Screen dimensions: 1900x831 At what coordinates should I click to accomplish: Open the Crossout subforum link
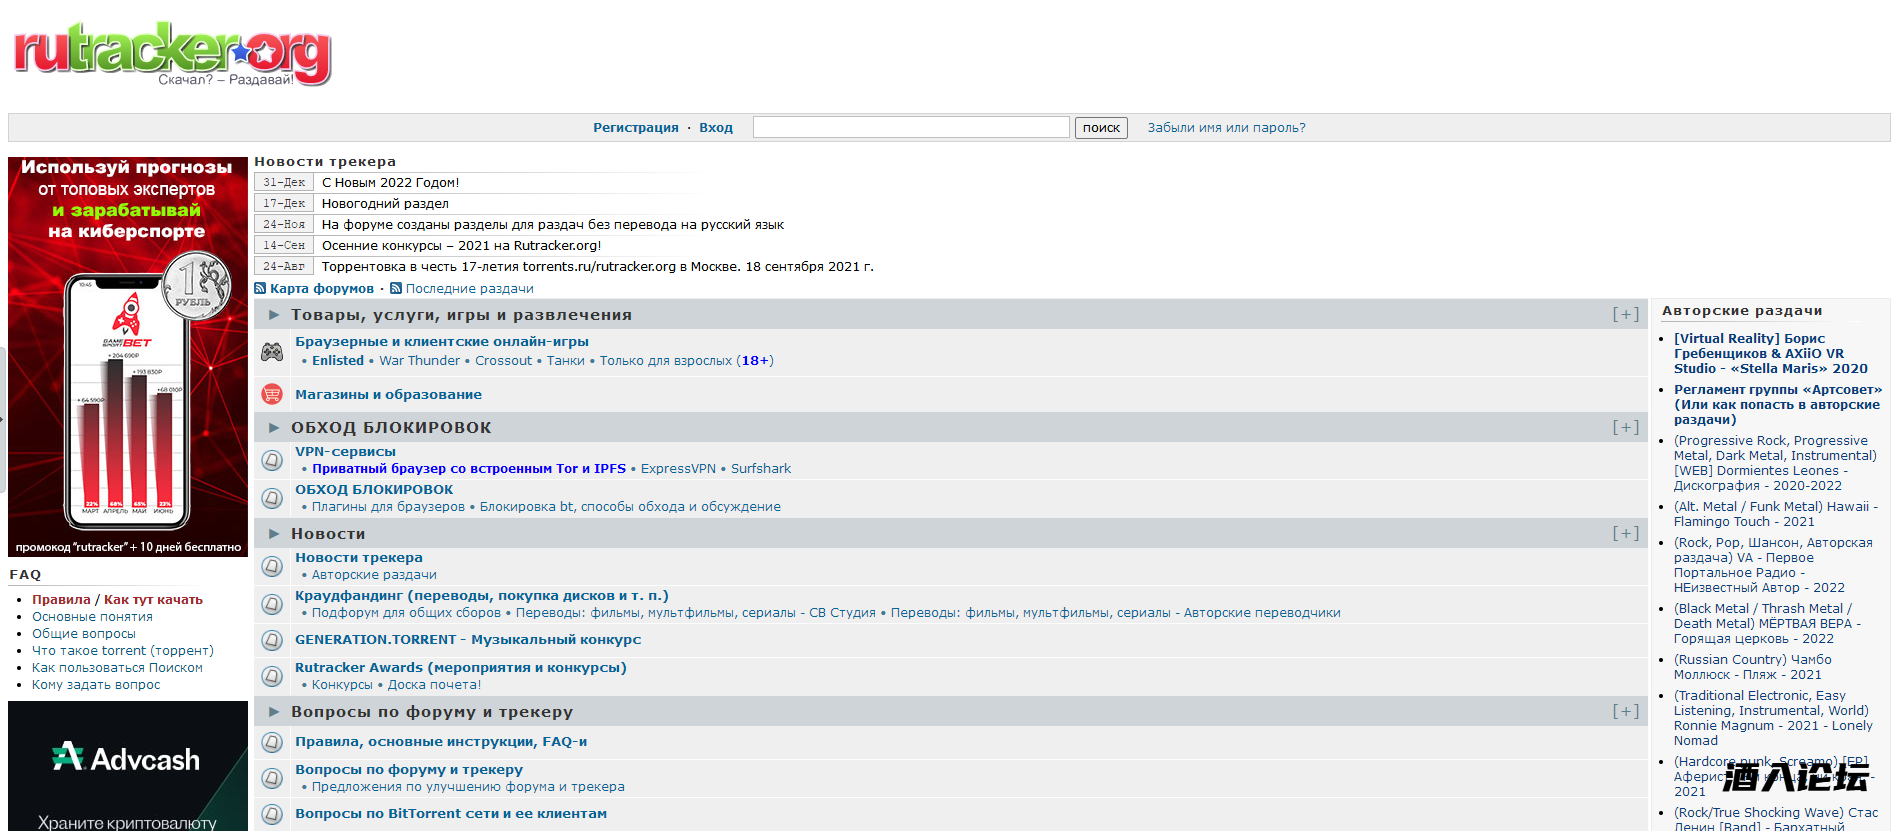pos(503,361)
